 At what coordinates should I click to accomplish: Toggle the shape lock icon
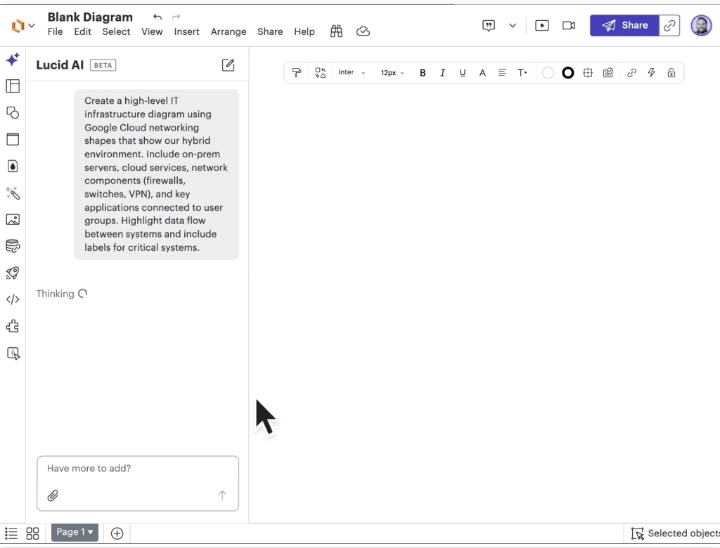(671, 73)
